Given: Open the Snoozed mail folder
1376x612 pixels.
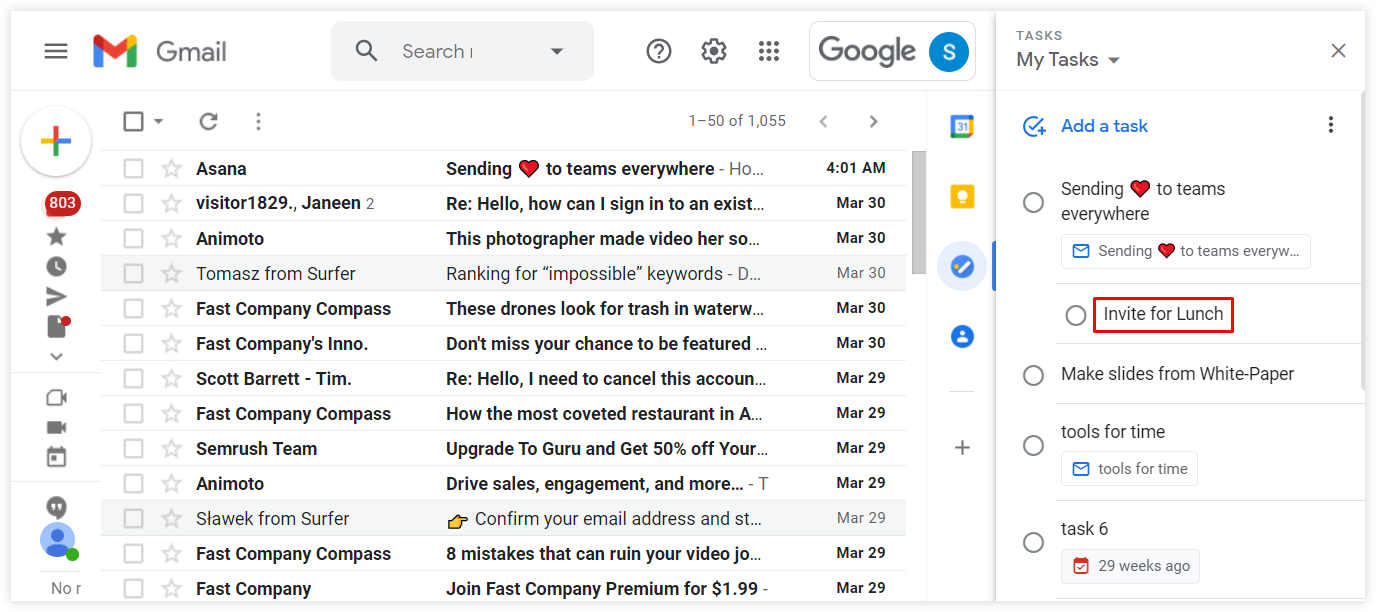Looking at the screenshot, I should (x=56, y=266).
